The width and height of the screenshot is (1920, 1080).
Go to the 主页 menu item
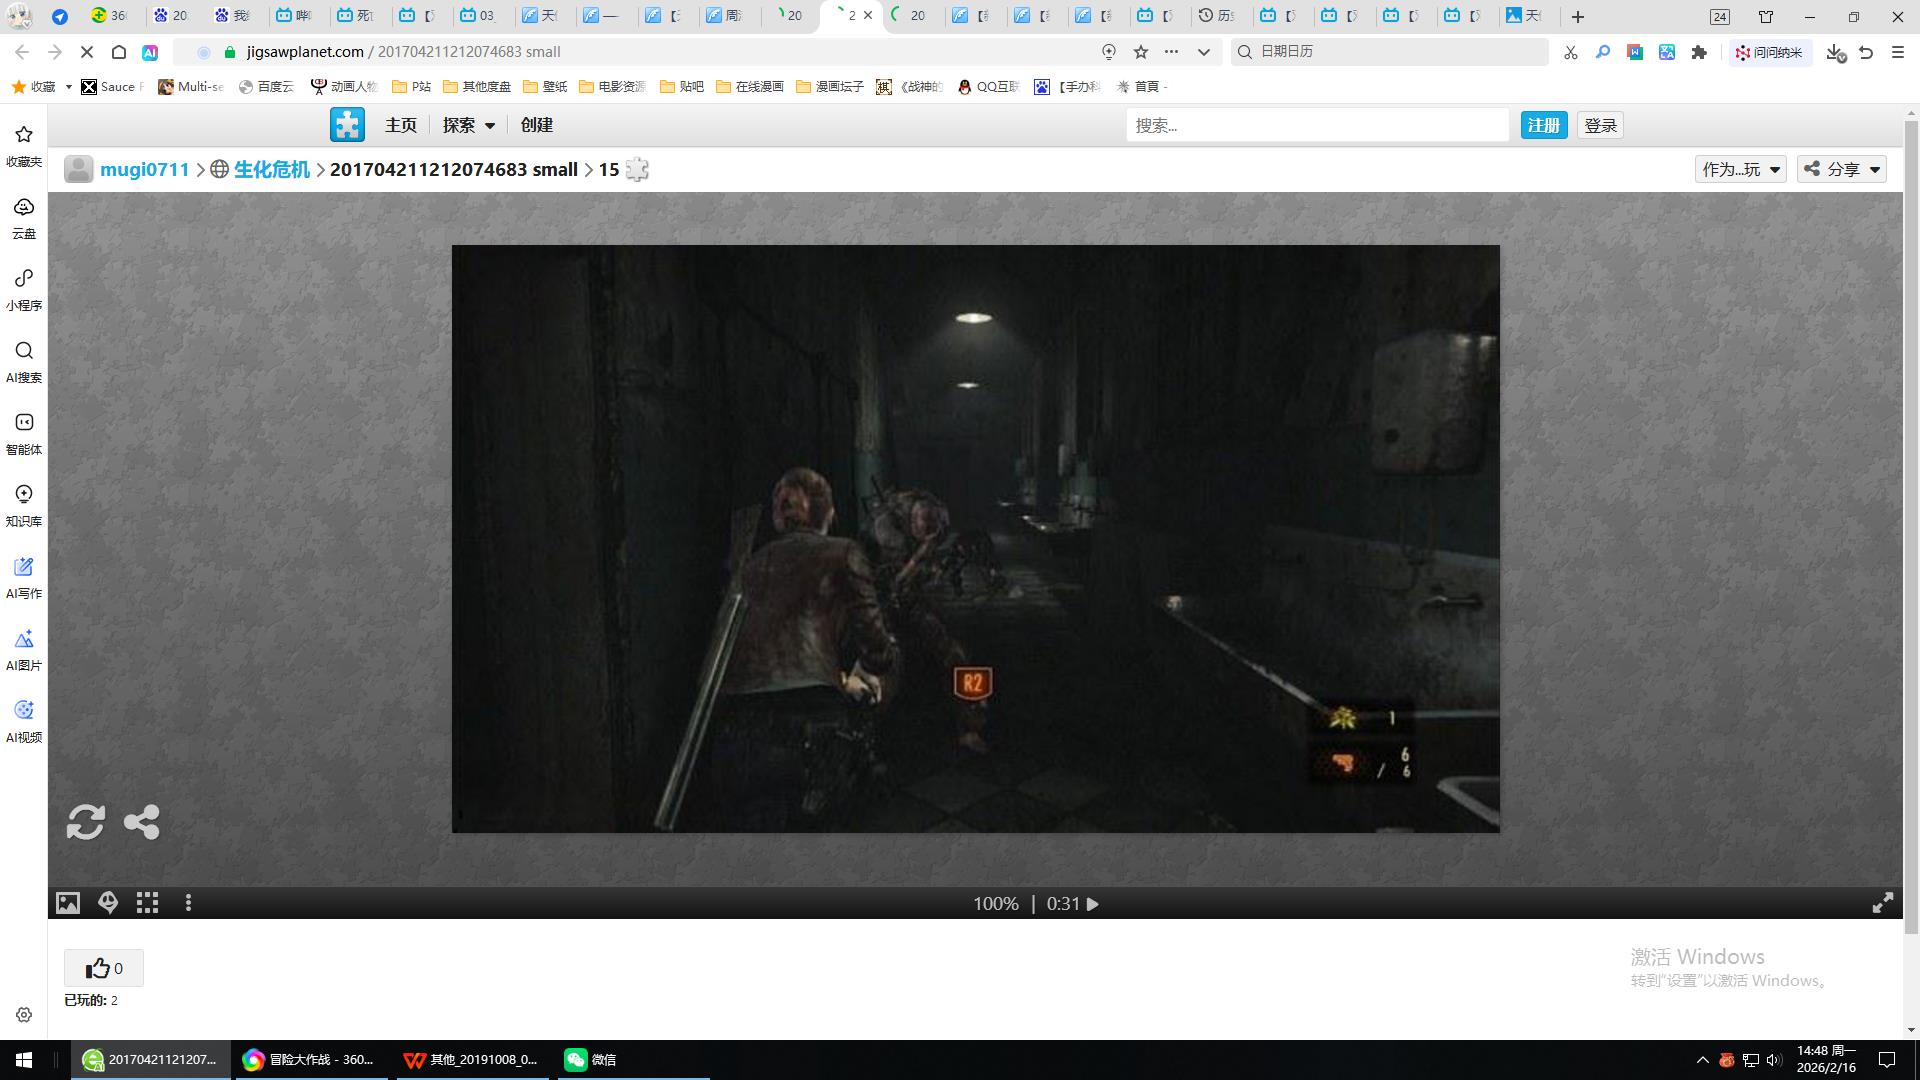click(401, 125)
